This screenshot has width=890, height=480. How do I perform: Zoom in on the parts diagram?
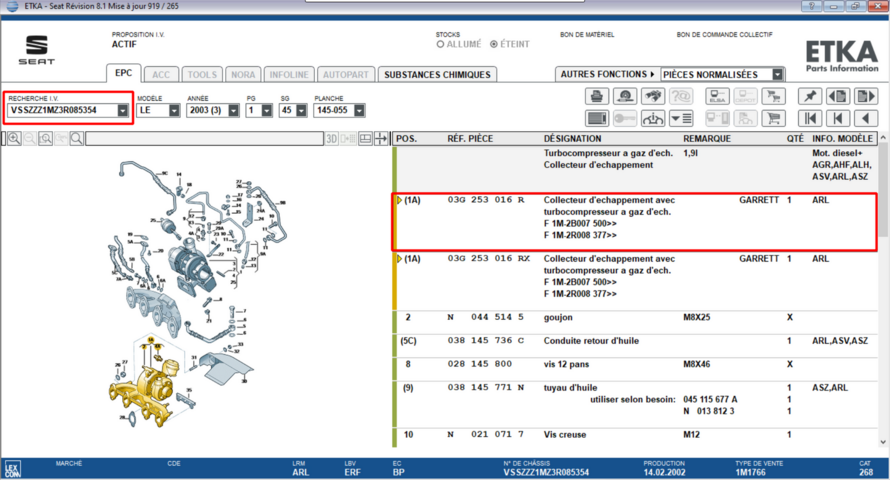(x=14, y=138)
